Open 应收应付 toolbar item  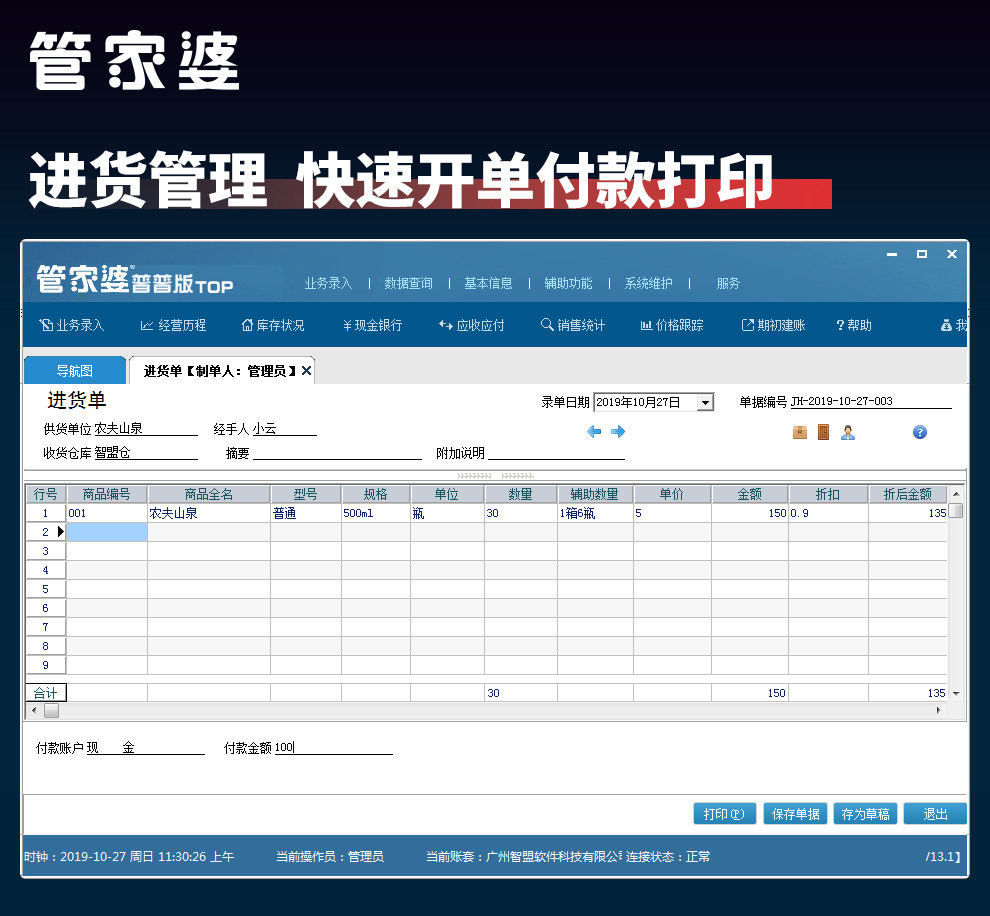472,325
